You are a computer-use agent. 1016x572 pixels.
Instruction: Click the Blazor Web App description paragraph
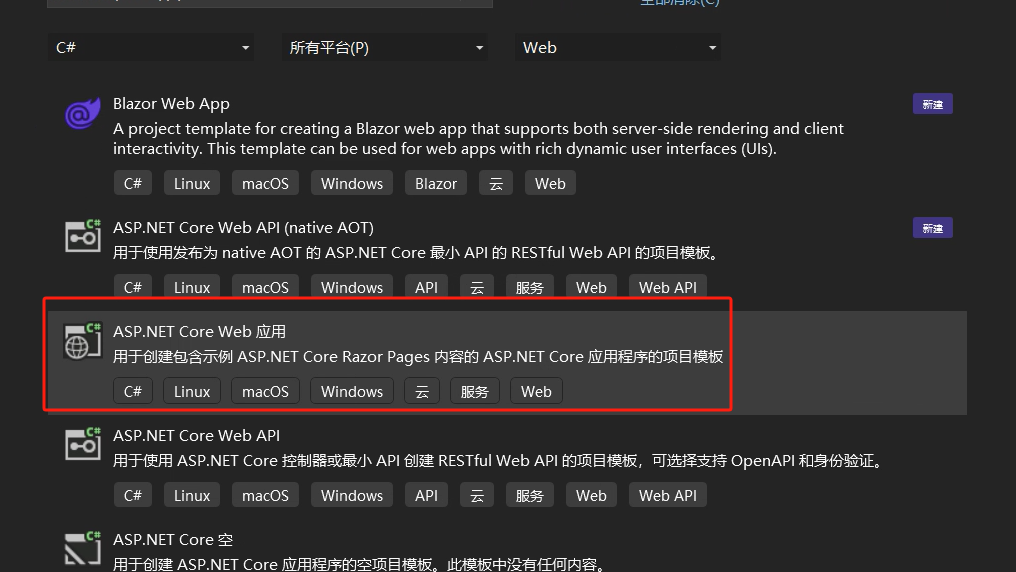pyautogui.click(x=478, y=139)
